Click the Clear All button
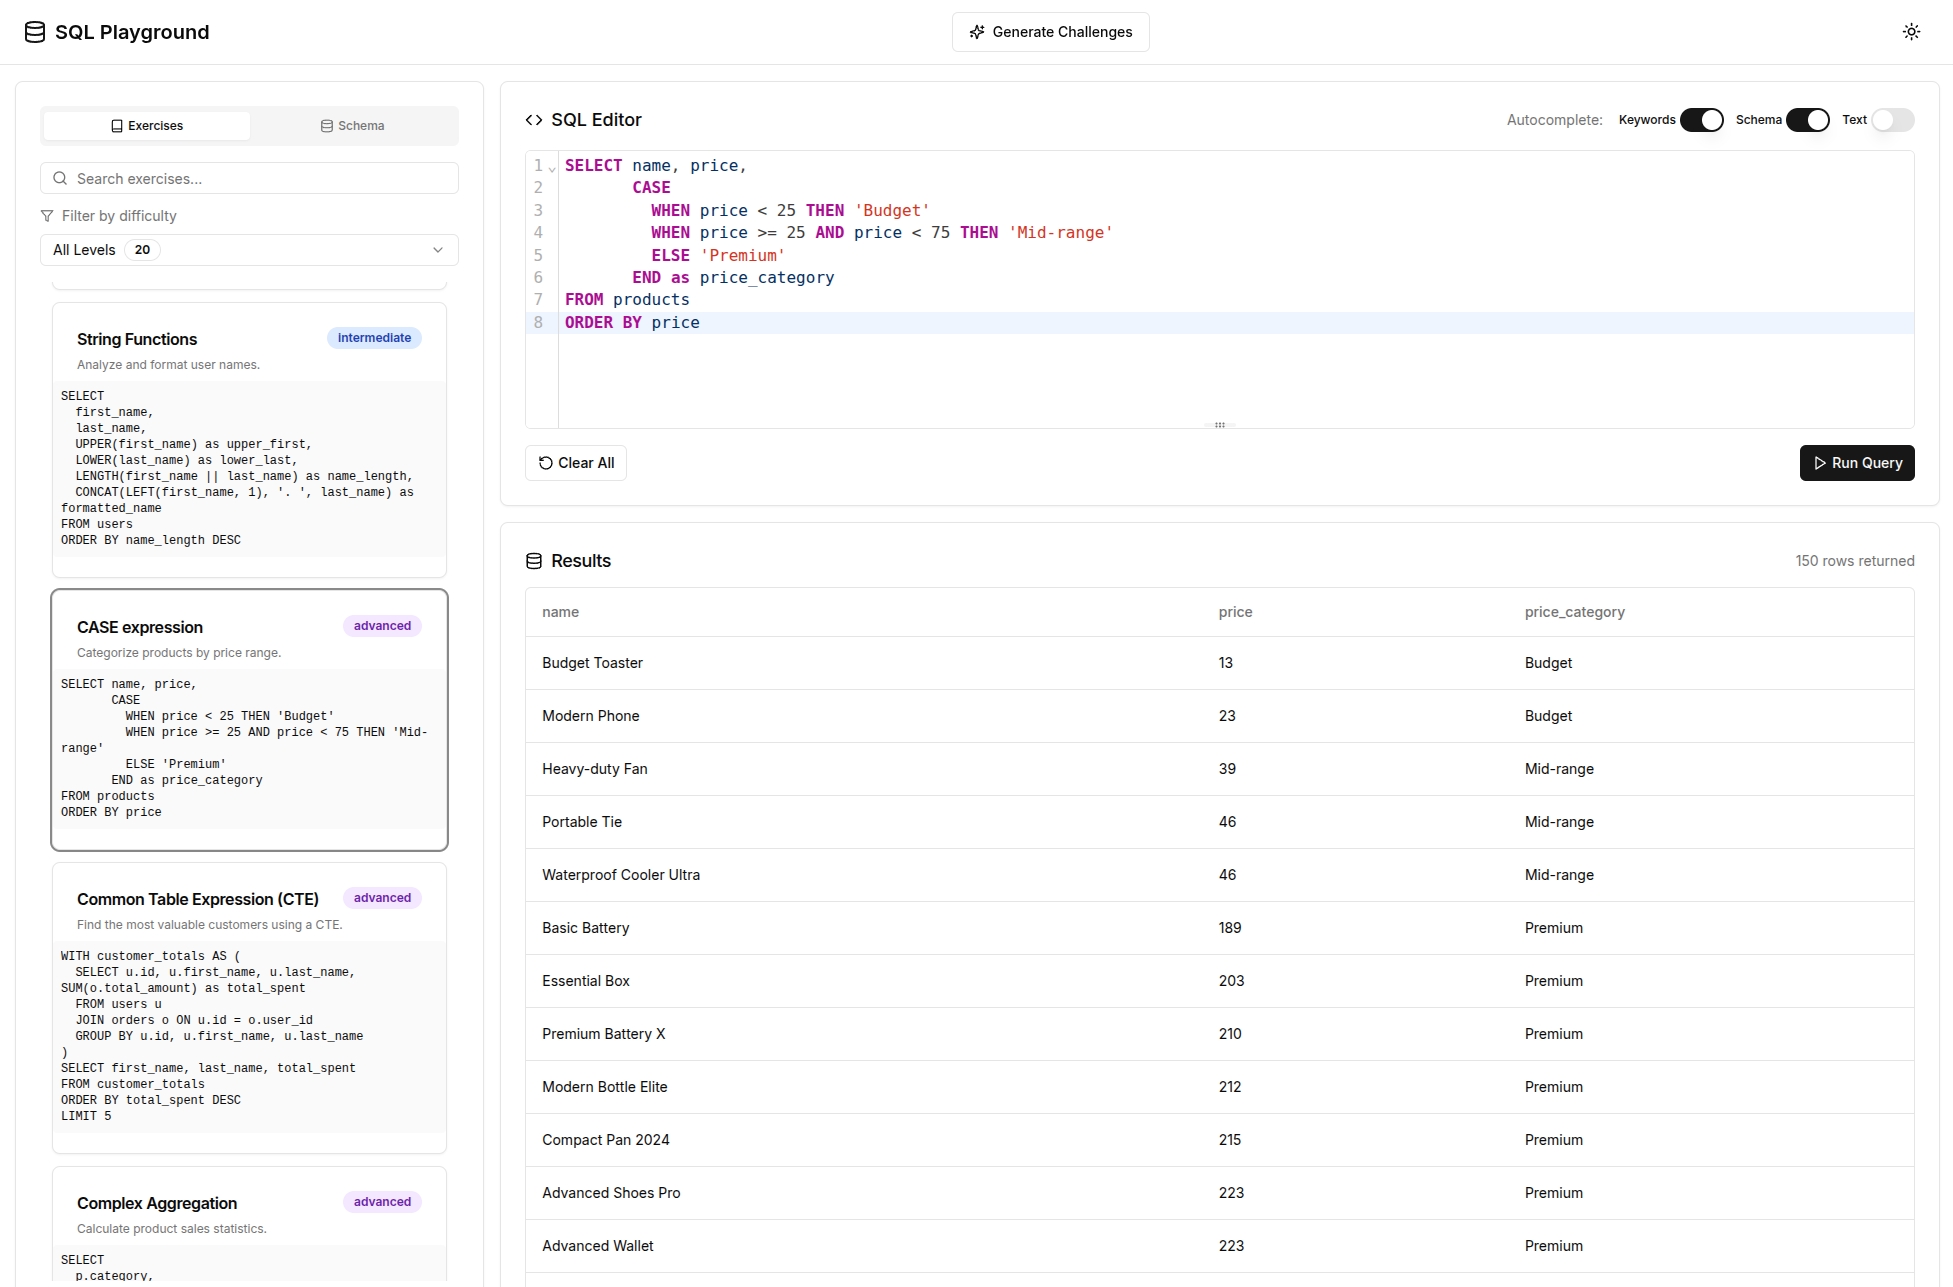This screenshot has width=1953, height=1287. 576,463
